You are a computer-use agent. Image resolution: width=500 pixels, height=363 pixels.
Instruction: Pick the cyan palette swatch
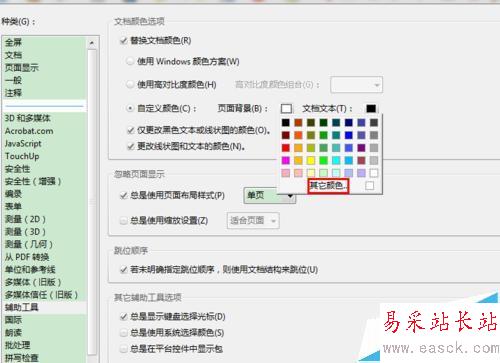tap(336, 160)
